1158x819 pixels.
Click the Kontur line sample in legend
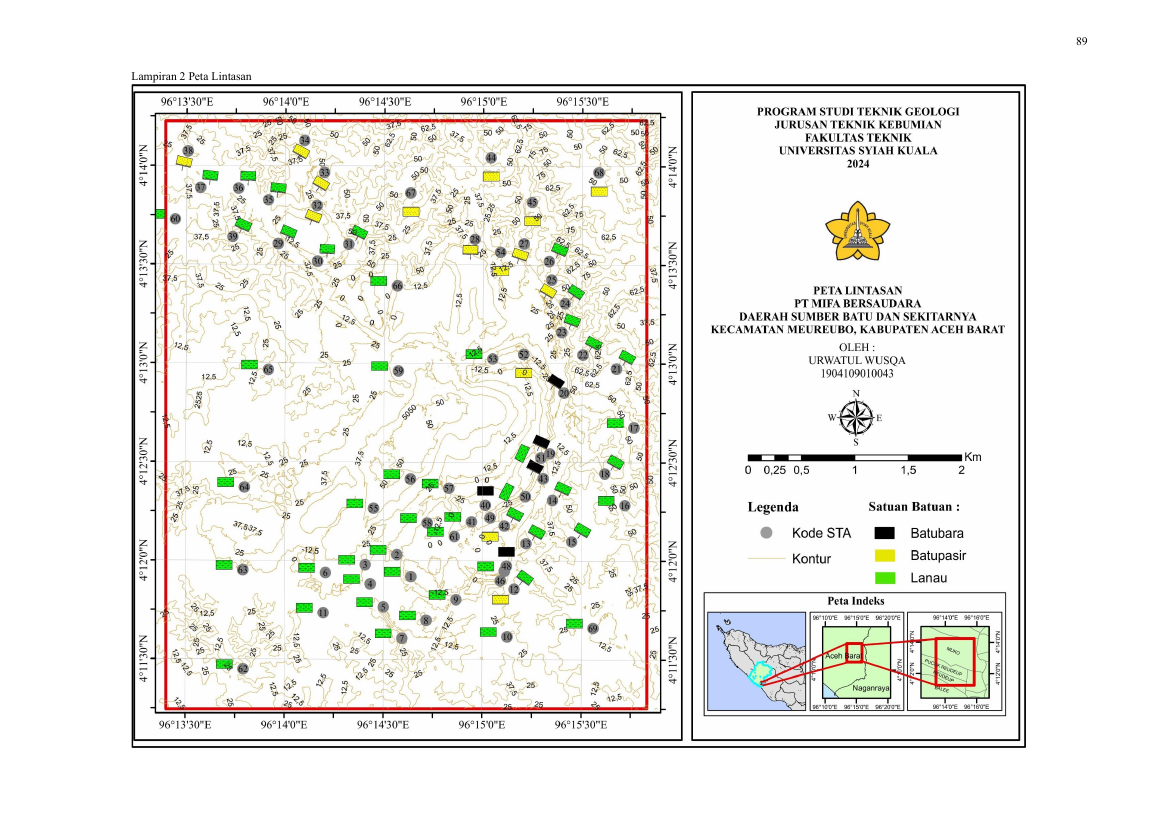tap(767, 559)
